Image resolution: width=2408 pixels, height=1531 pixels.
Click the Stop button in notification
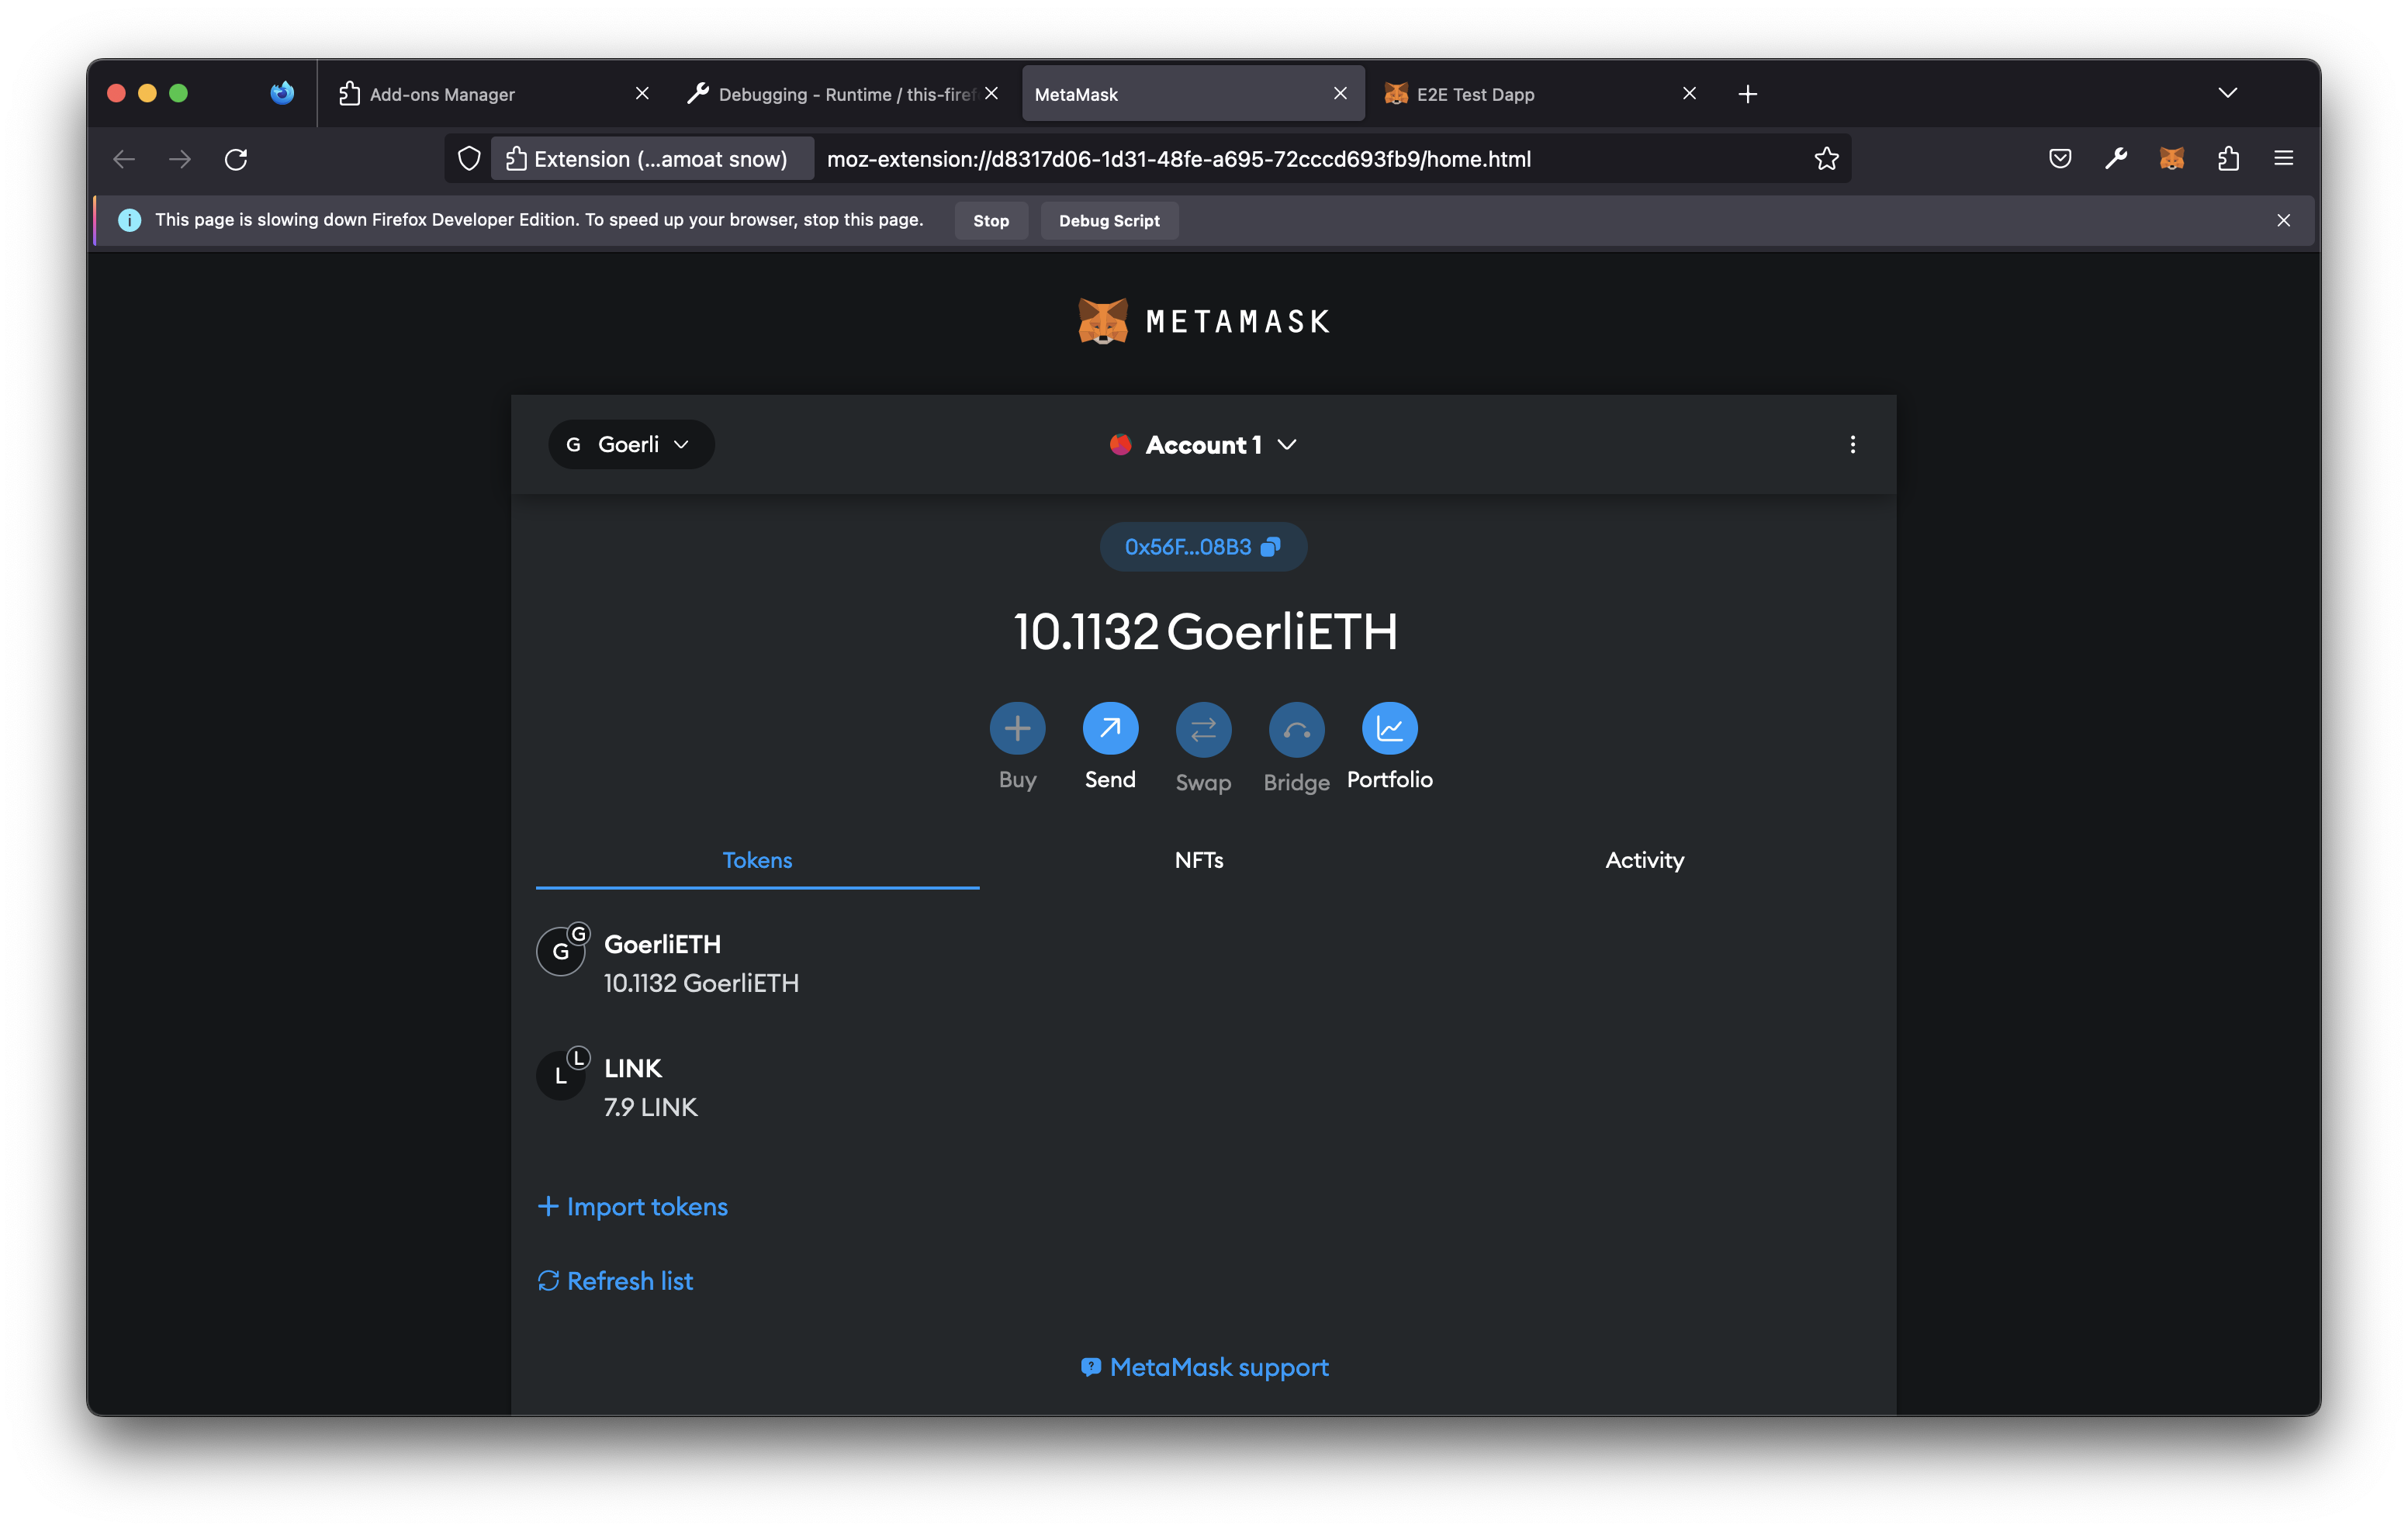pos(990,221)
